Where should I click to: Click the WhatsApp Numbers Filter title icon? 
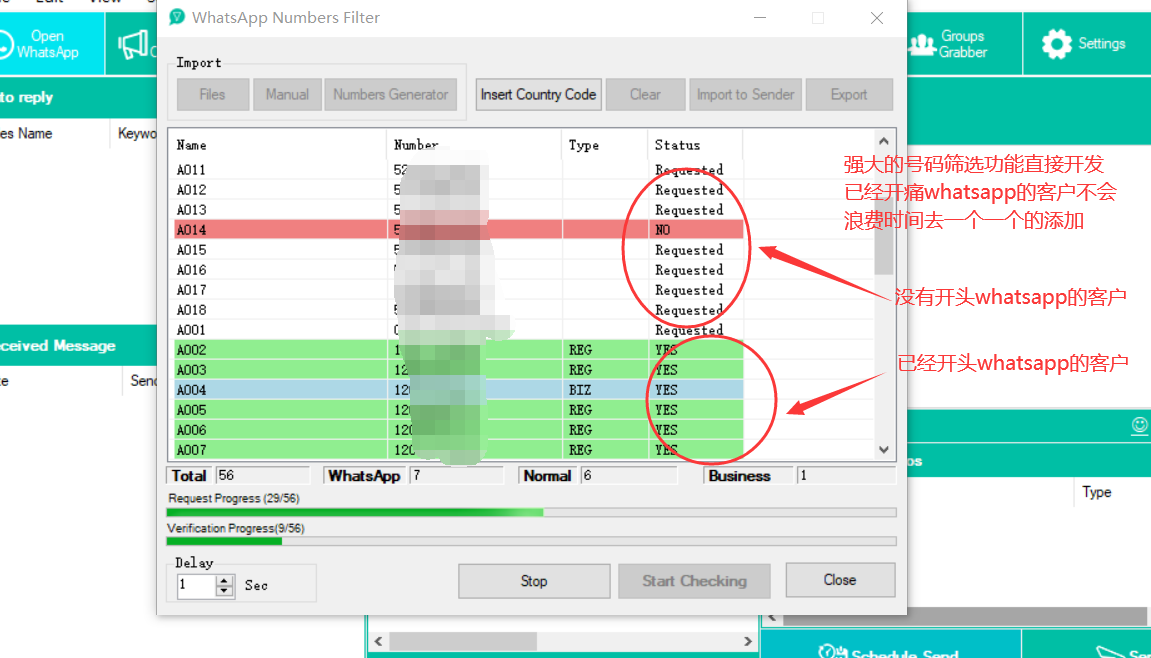[x=176, y=17]
